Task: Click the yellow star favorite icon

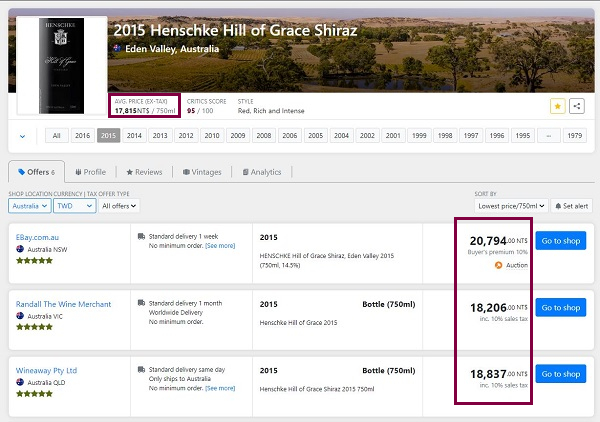Action: click(558, 106)
